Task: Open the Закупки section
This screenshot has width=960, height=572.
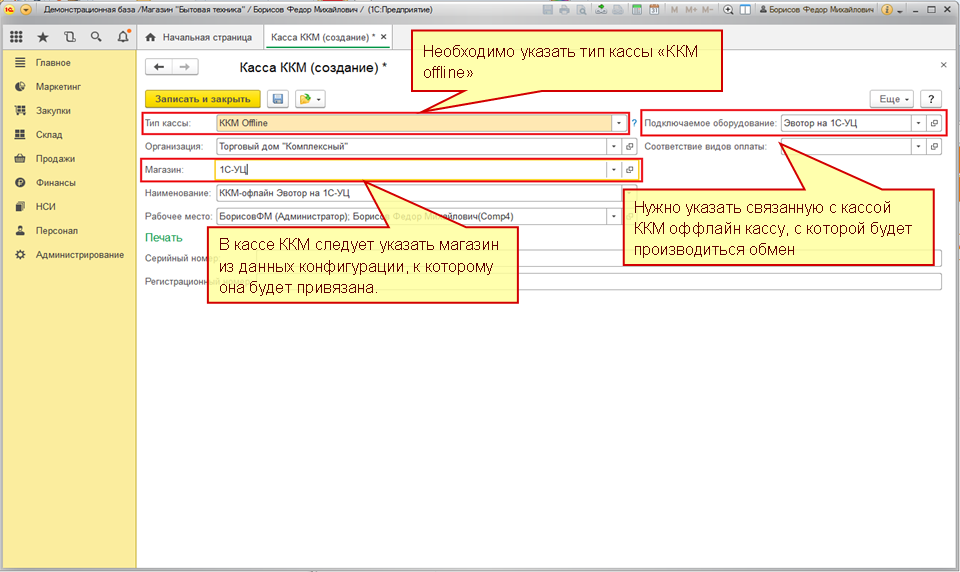Action: point(53,110)
